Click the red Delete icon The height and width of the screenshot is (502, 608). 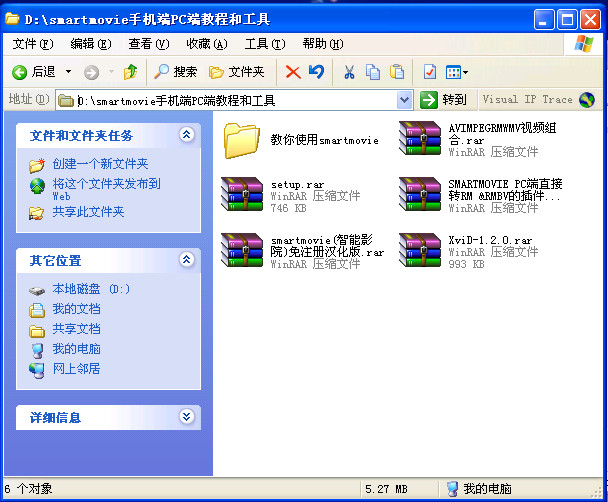pos(293,72)
